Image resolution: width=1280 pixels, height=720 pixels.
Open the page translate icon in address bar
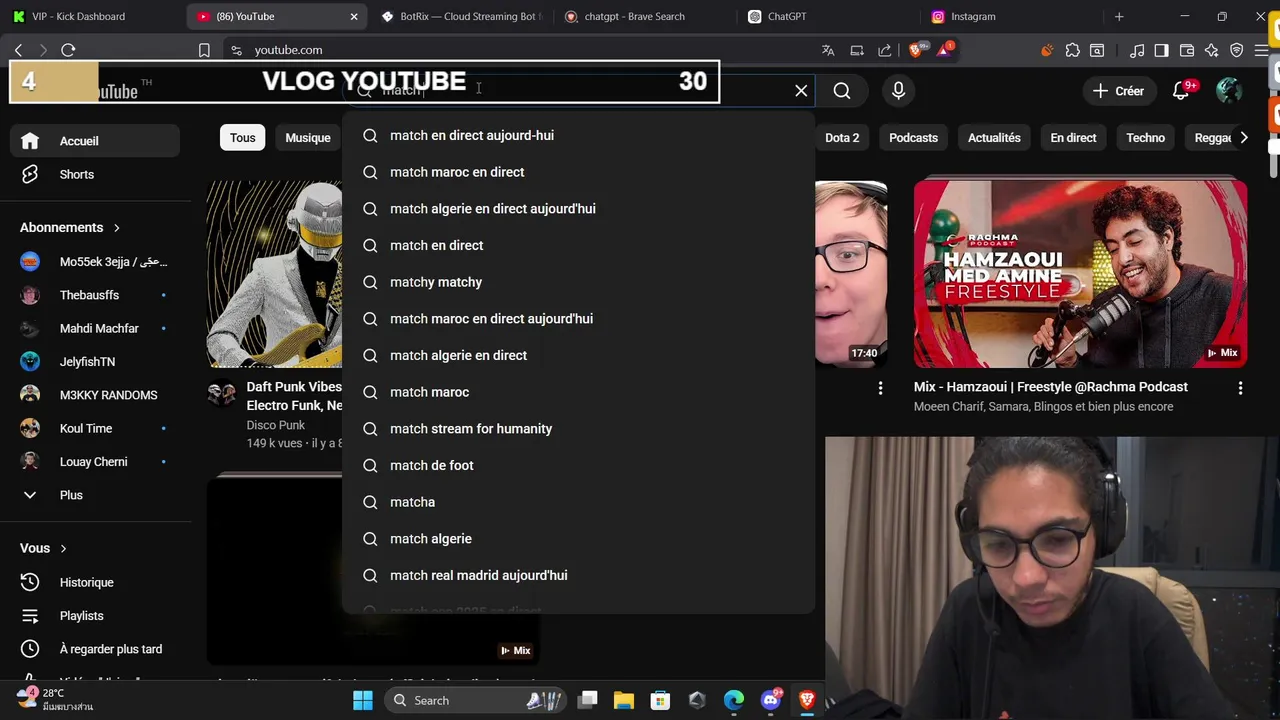[828, 50]
